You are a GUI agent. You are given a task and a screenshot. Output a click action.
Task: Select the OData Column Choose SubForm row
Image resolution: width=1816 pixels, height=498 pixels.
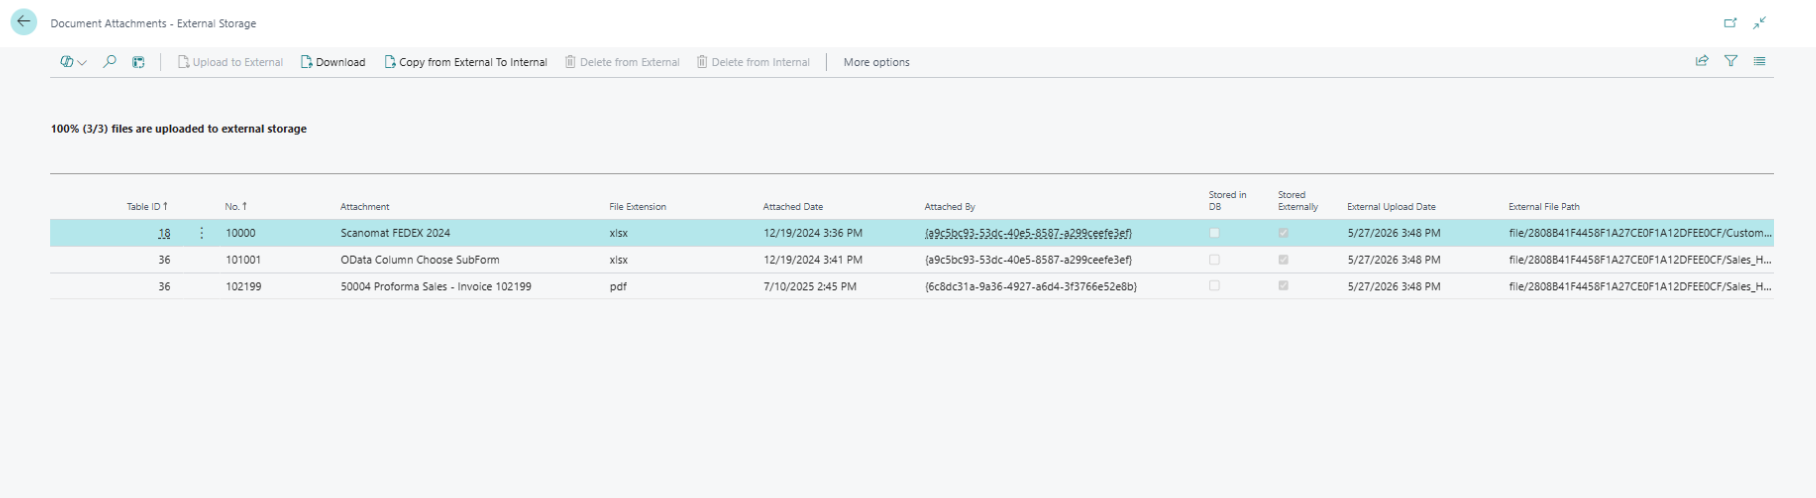tap(911, 260)
